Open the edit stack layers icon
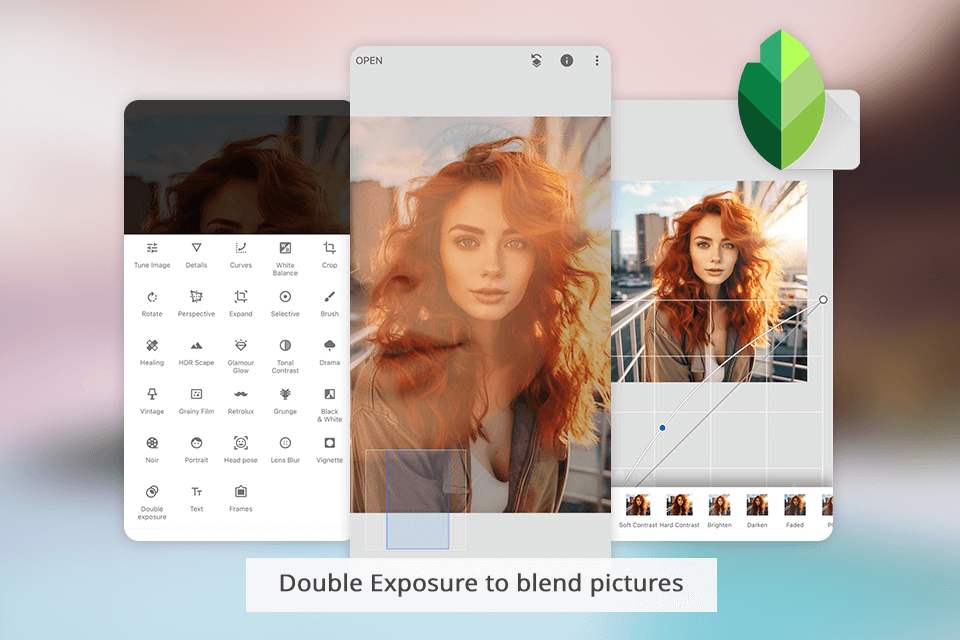 click(x=536, y=61)
